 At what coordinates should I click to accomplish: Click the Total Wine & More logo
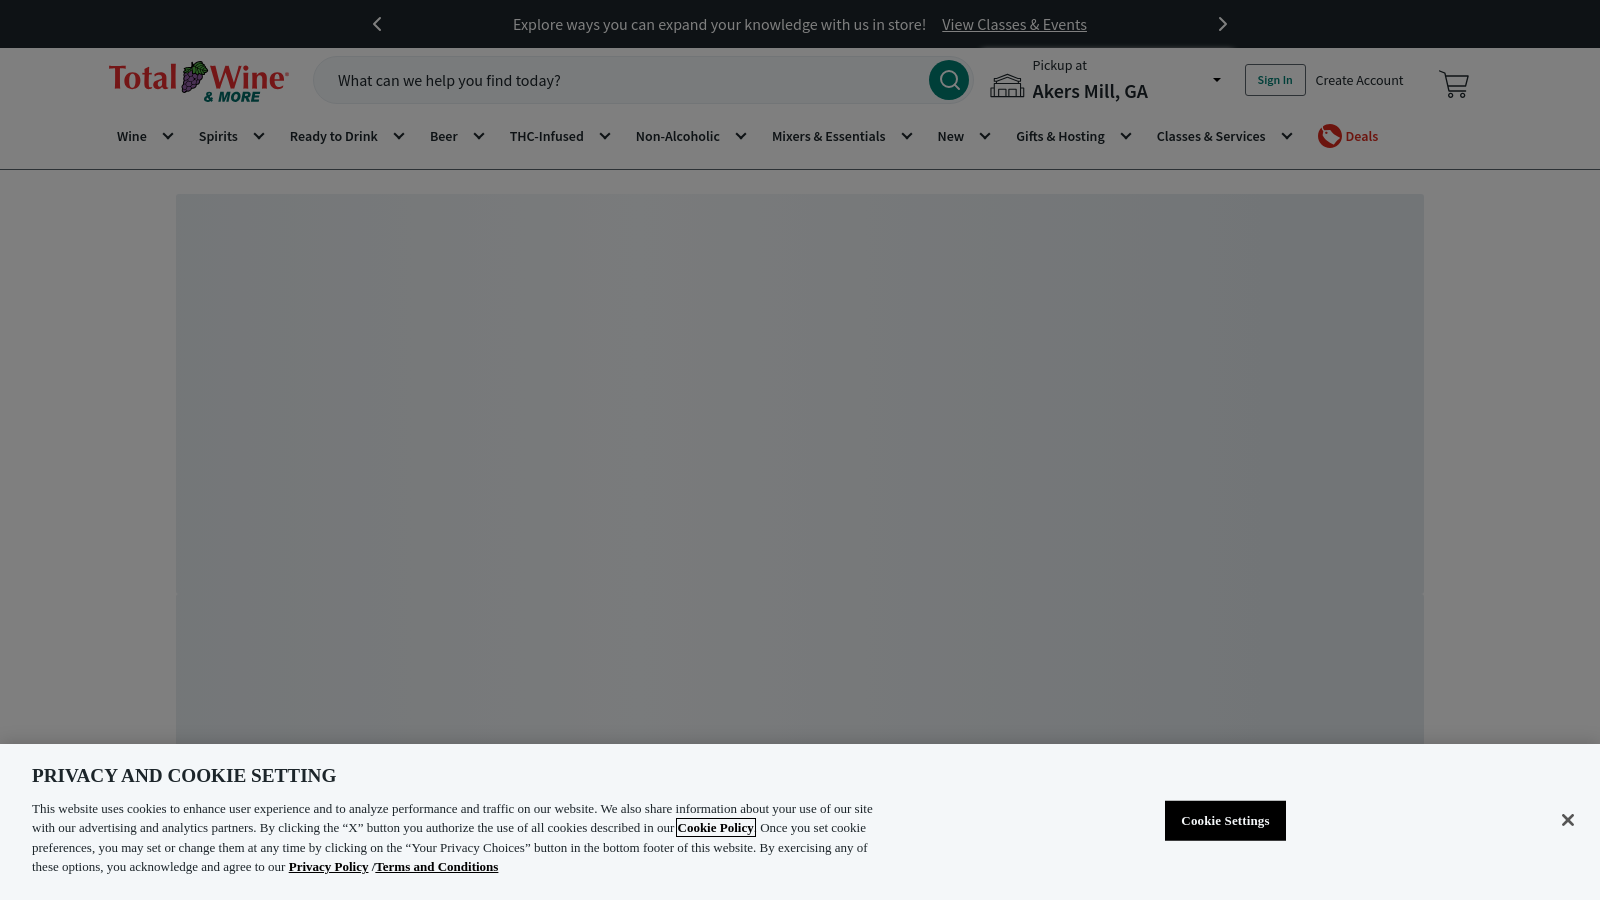pos(199,82)
